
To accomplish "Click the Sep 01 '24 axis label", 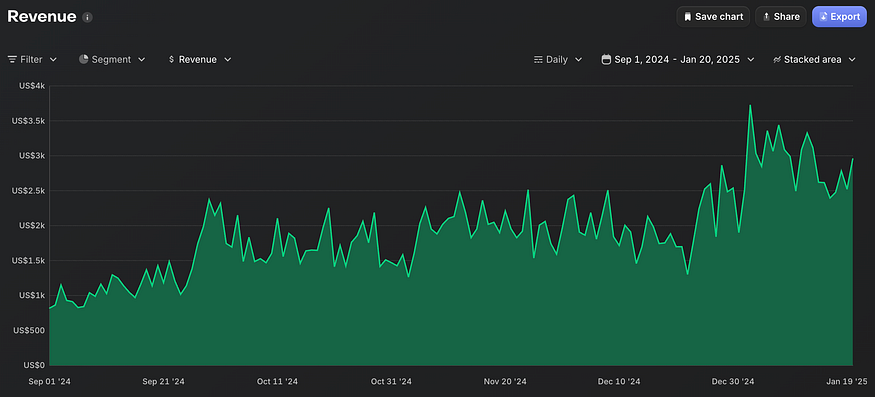I will [x=50, y=381].
